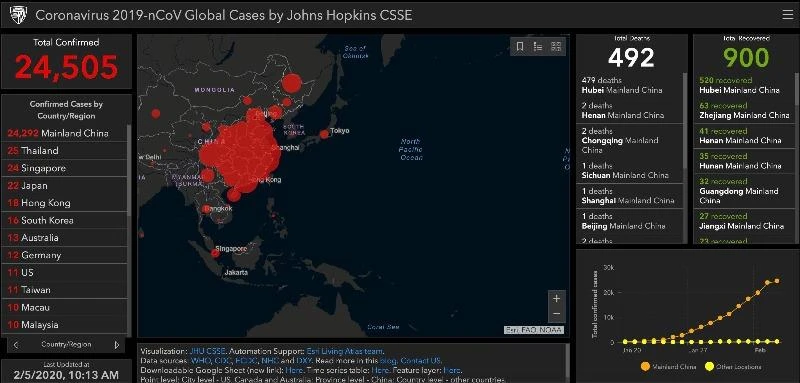Select Sichuan 1 deaths entry
This screenshot has height=383, width=800.
(x=629, y=170)
